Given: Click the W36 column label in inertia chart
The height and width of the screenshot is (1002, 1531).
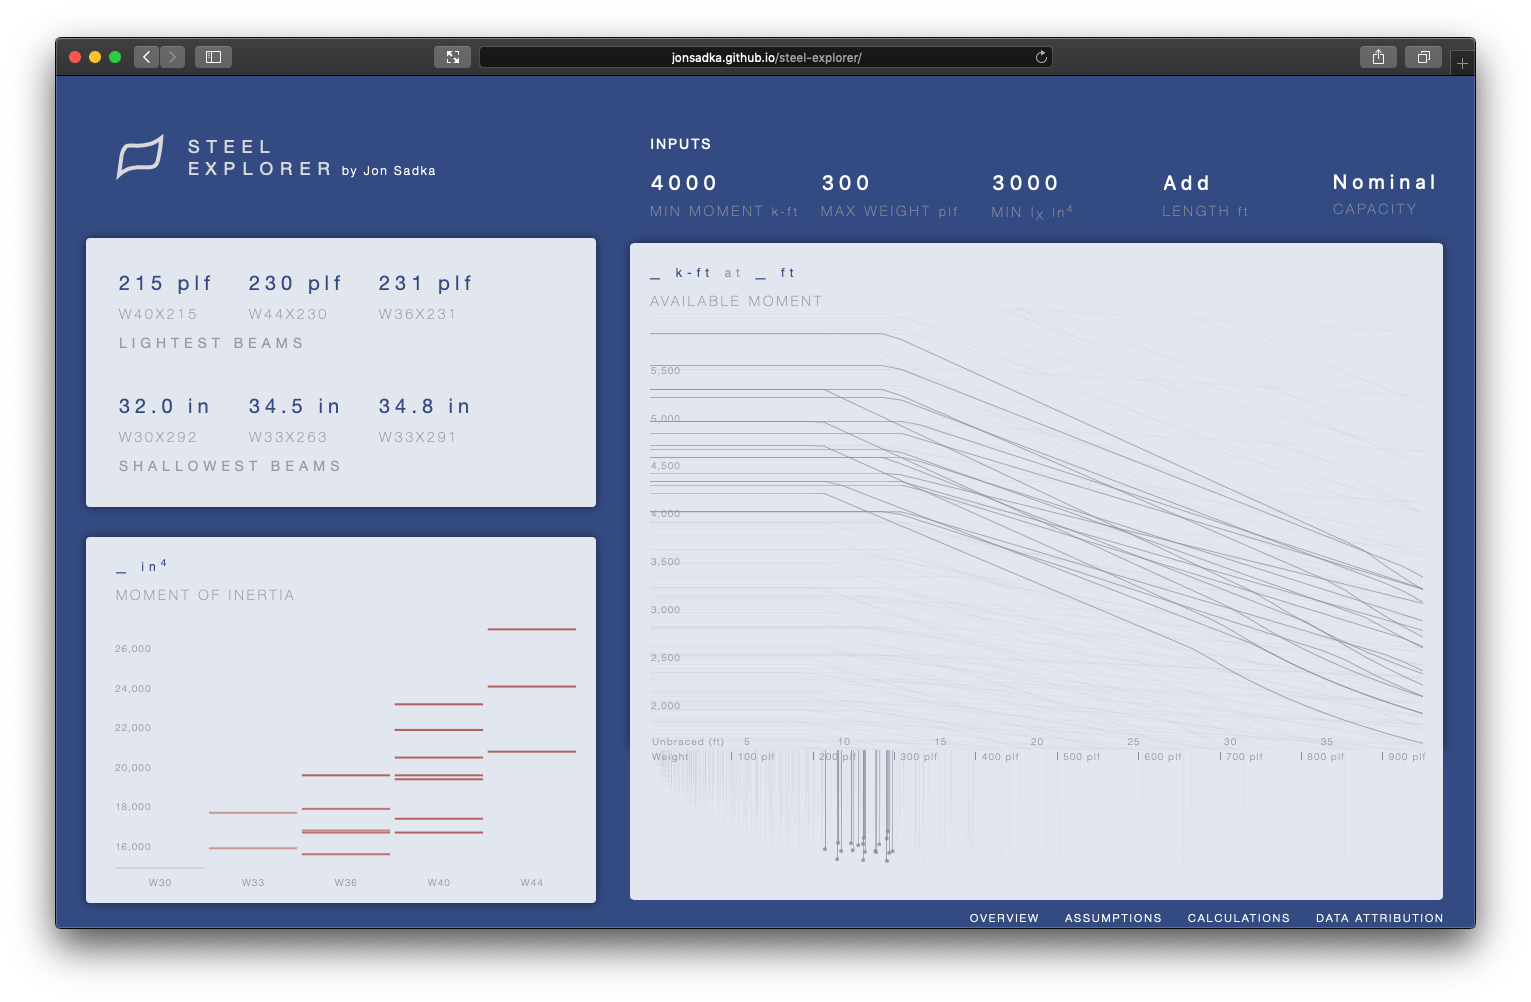Looking at the screenshot, I should [346, 883].
